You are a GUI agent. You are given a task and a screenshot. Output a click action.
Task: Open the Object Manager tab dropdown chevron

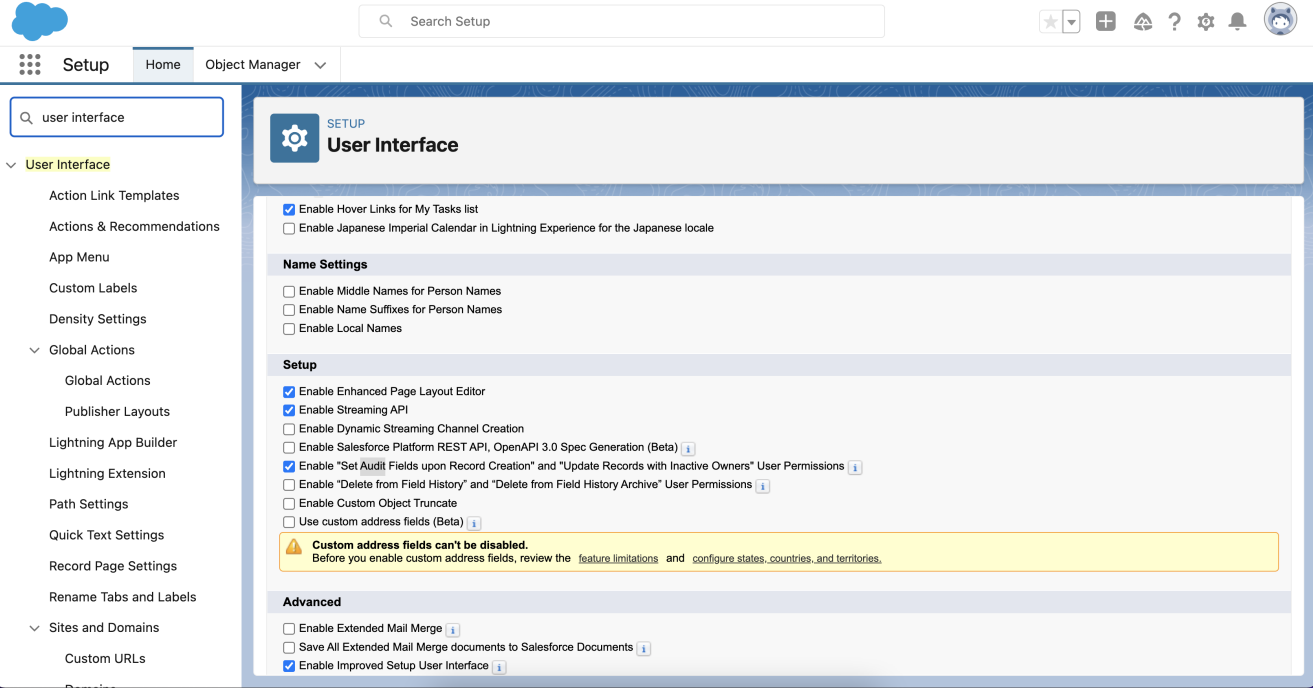(x=320, y=65)
